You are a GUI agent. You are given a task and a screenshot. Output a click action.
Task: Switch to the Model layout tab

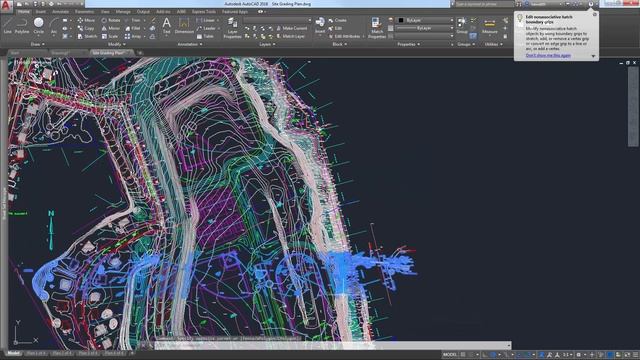(13, 353)
